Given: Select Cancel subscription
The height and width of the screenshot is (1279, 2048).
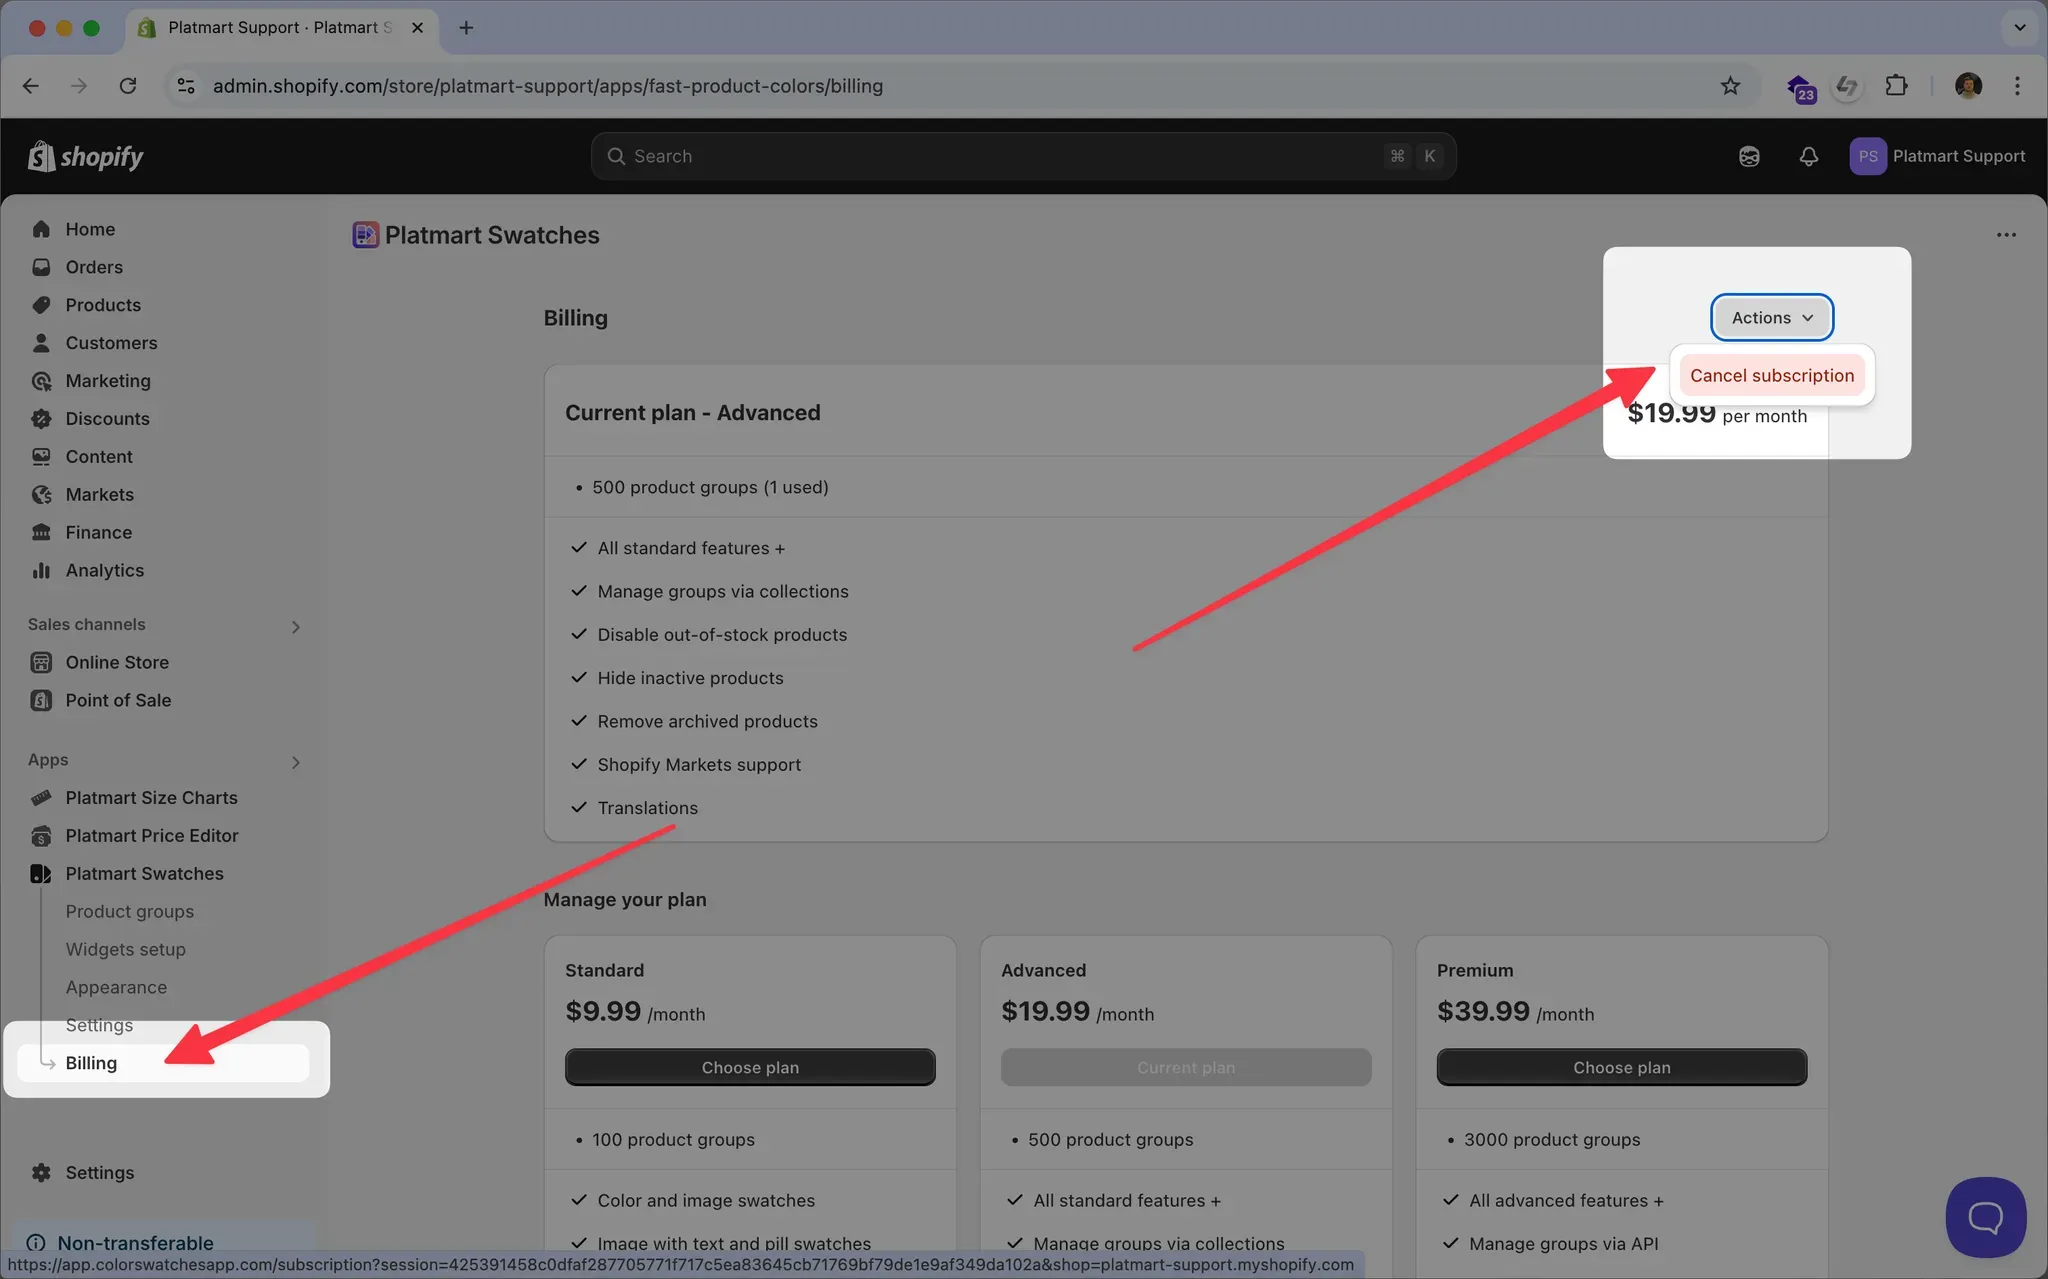Looking at the screenshot, I should pos(1772,375).
